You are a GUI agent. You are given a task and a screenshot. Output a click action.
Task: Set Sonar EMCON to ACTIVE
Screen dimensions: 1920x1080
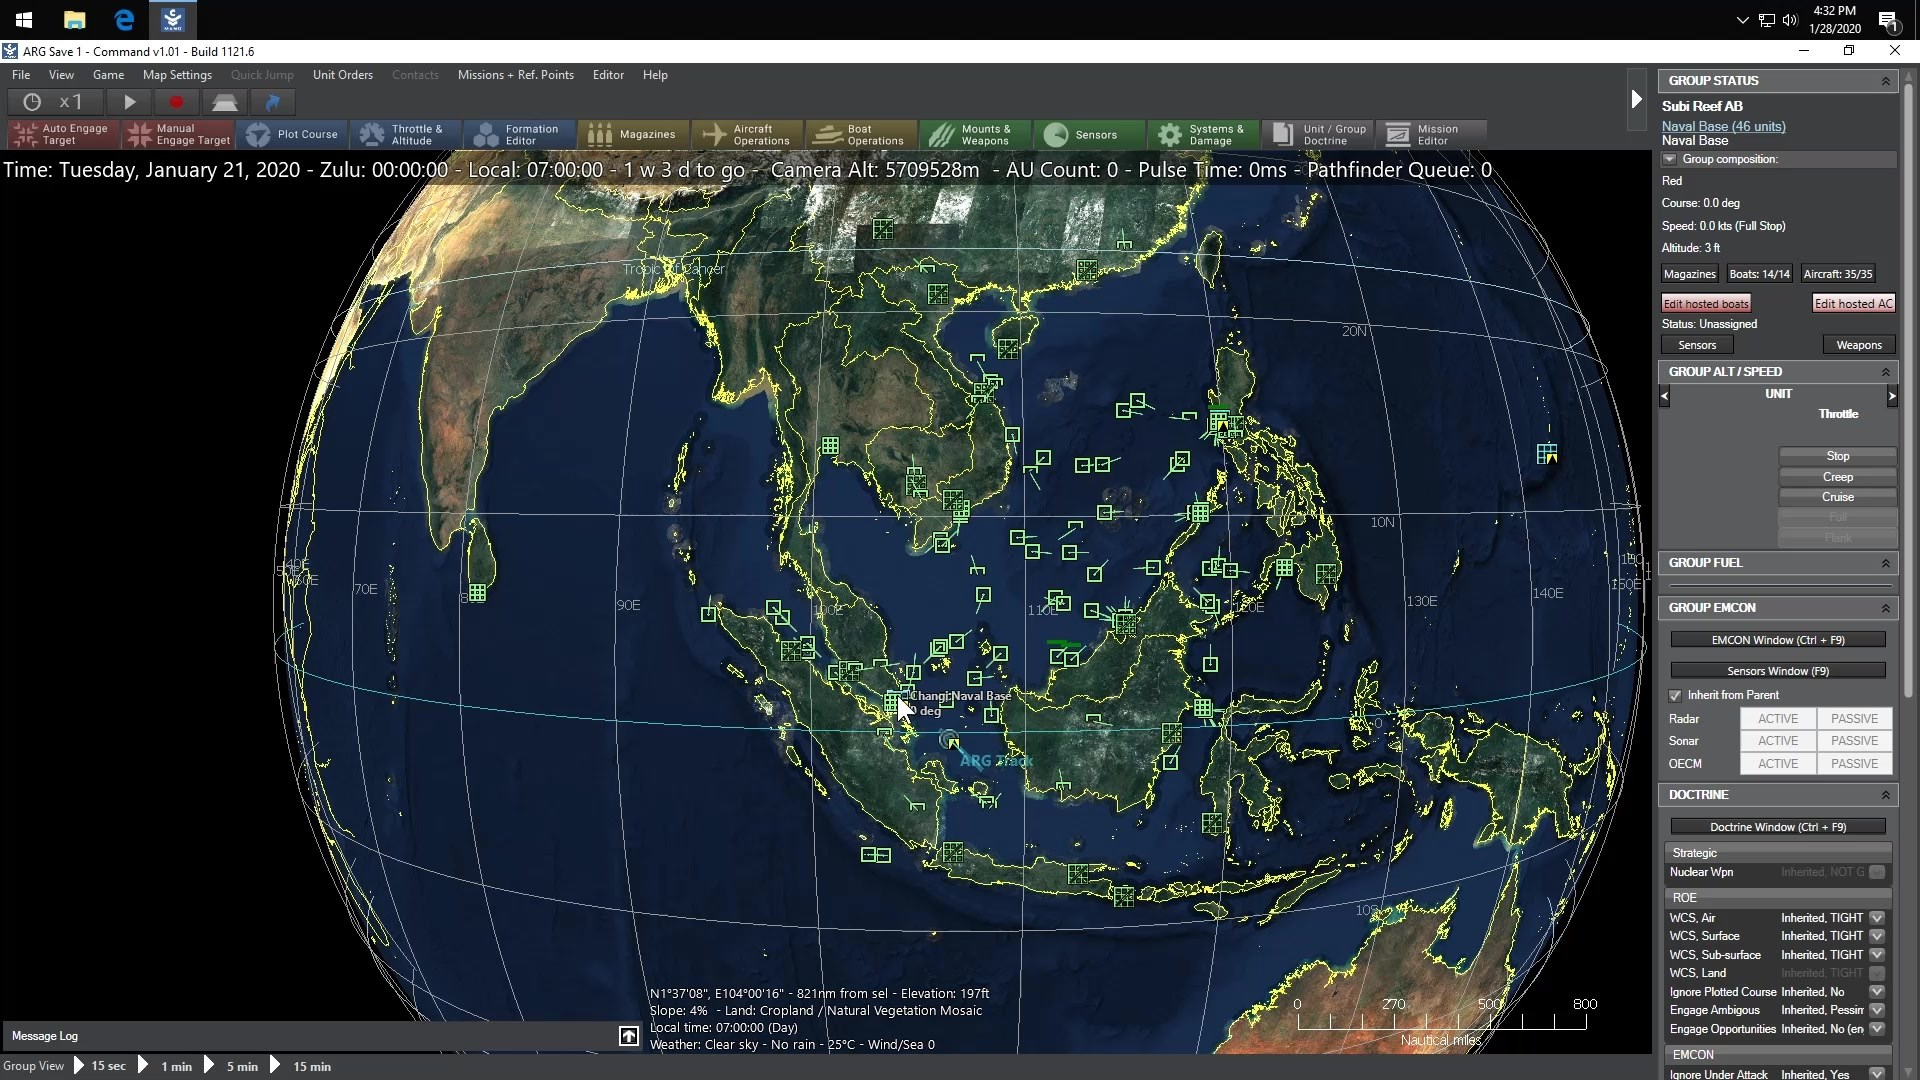tap(1778, 741)
